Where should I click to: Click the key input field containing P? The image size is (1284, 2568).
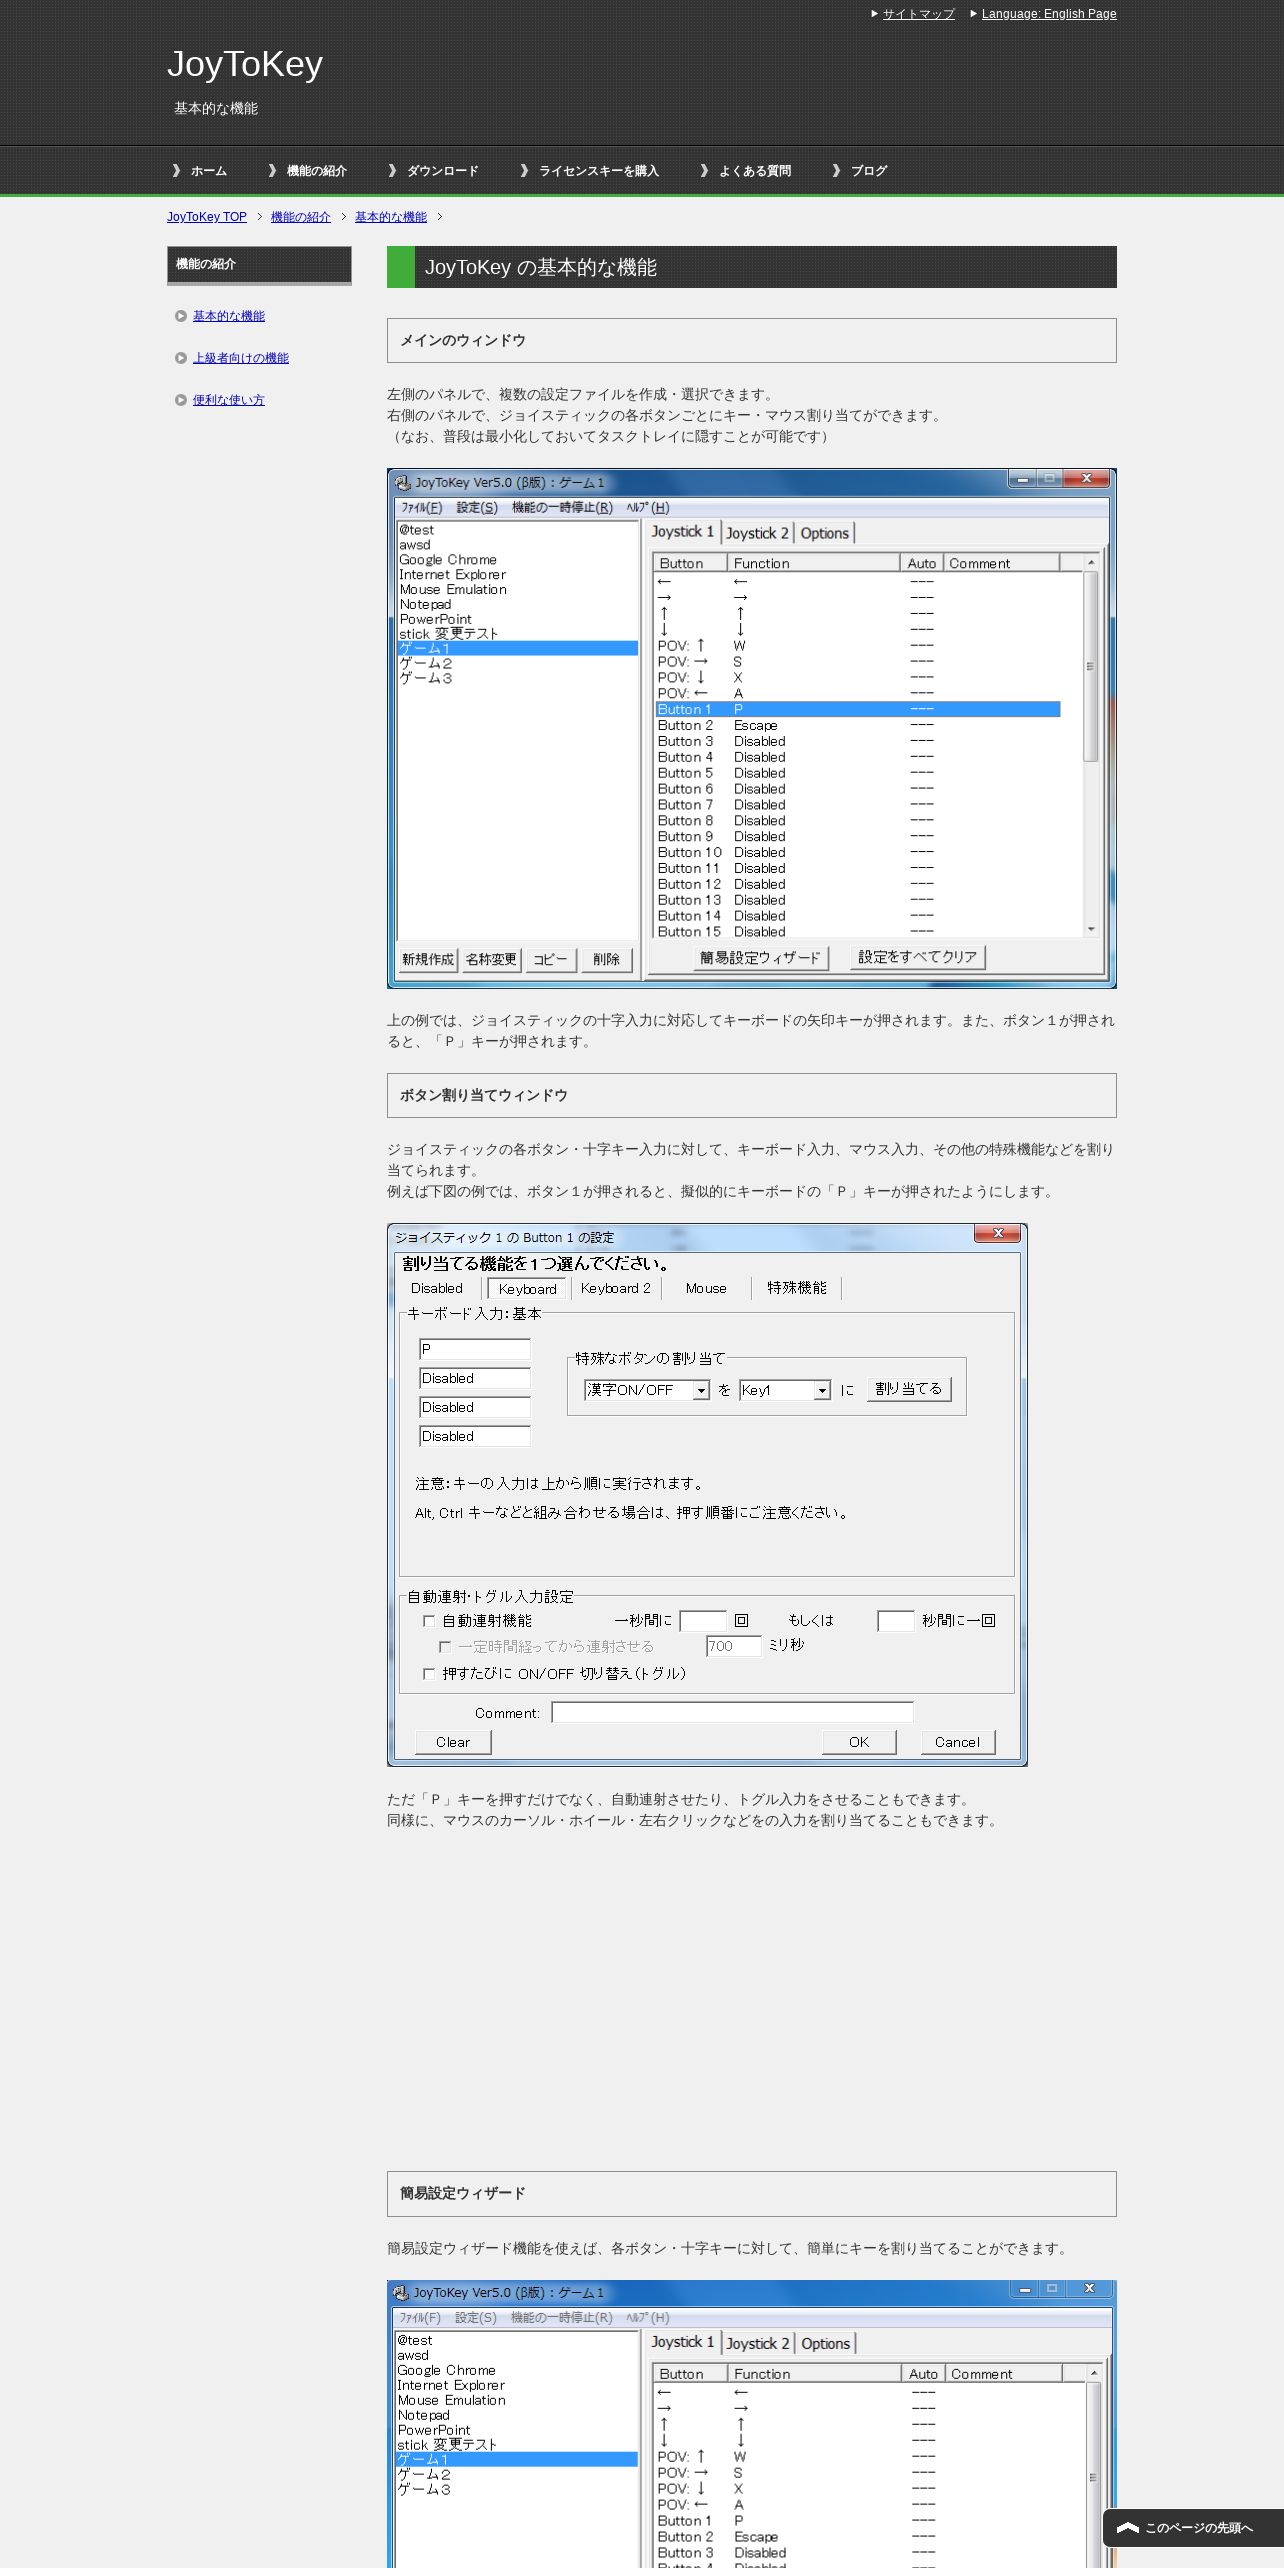475,1350
